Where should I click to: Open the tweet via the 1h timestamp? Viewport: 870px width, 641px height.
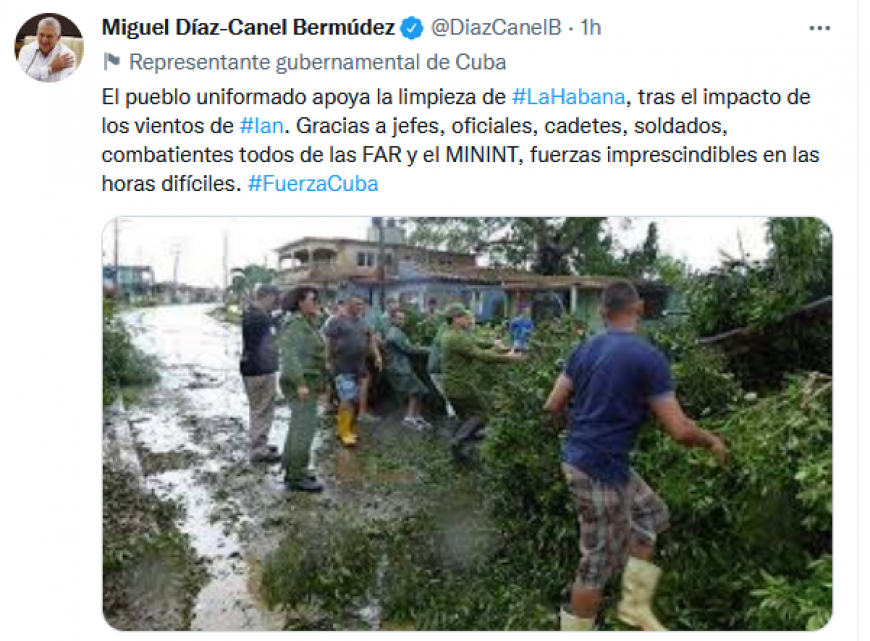pos(590,28)
